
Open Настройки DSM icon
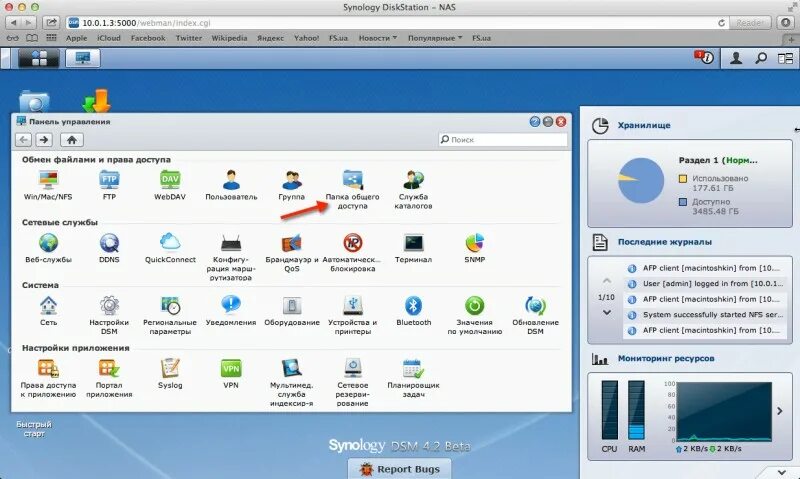click(109, 315)
